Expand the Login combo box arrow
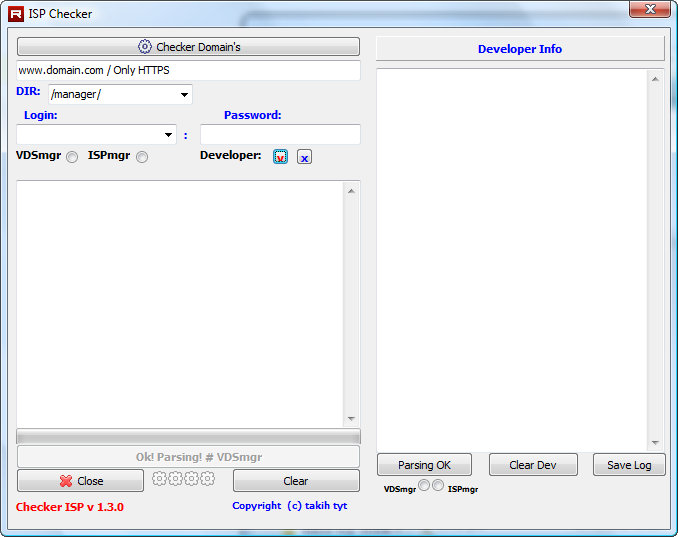 169,135
